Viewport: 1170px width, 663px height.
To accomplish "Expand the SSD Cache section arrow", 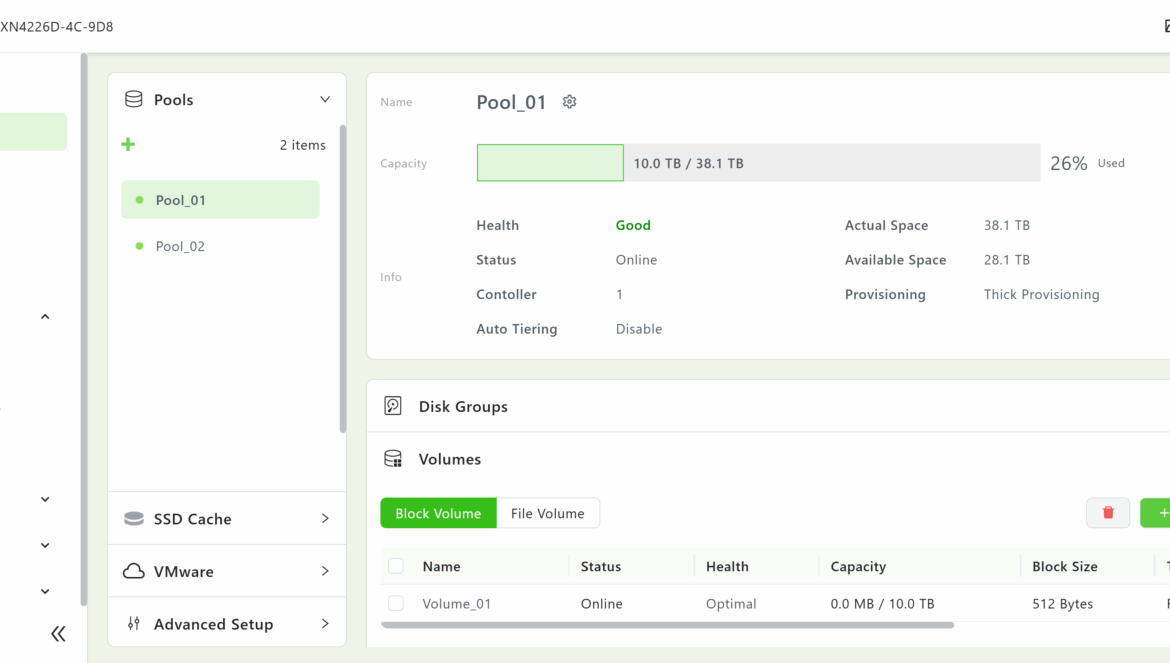I will [325, 519].
